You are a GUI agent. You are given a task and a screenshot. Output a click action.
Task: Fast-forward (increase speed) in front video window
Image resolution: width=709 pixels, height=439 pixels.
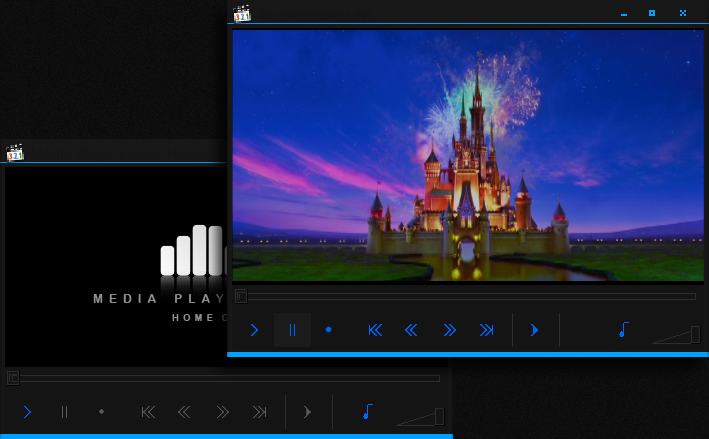point(449,330)
